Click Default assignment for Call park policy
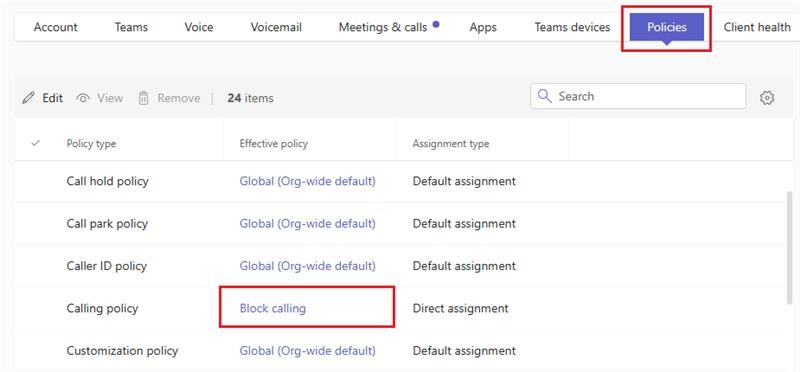Image resolution: width=800 pixels, height=372 pixels. tap(464, 224)
